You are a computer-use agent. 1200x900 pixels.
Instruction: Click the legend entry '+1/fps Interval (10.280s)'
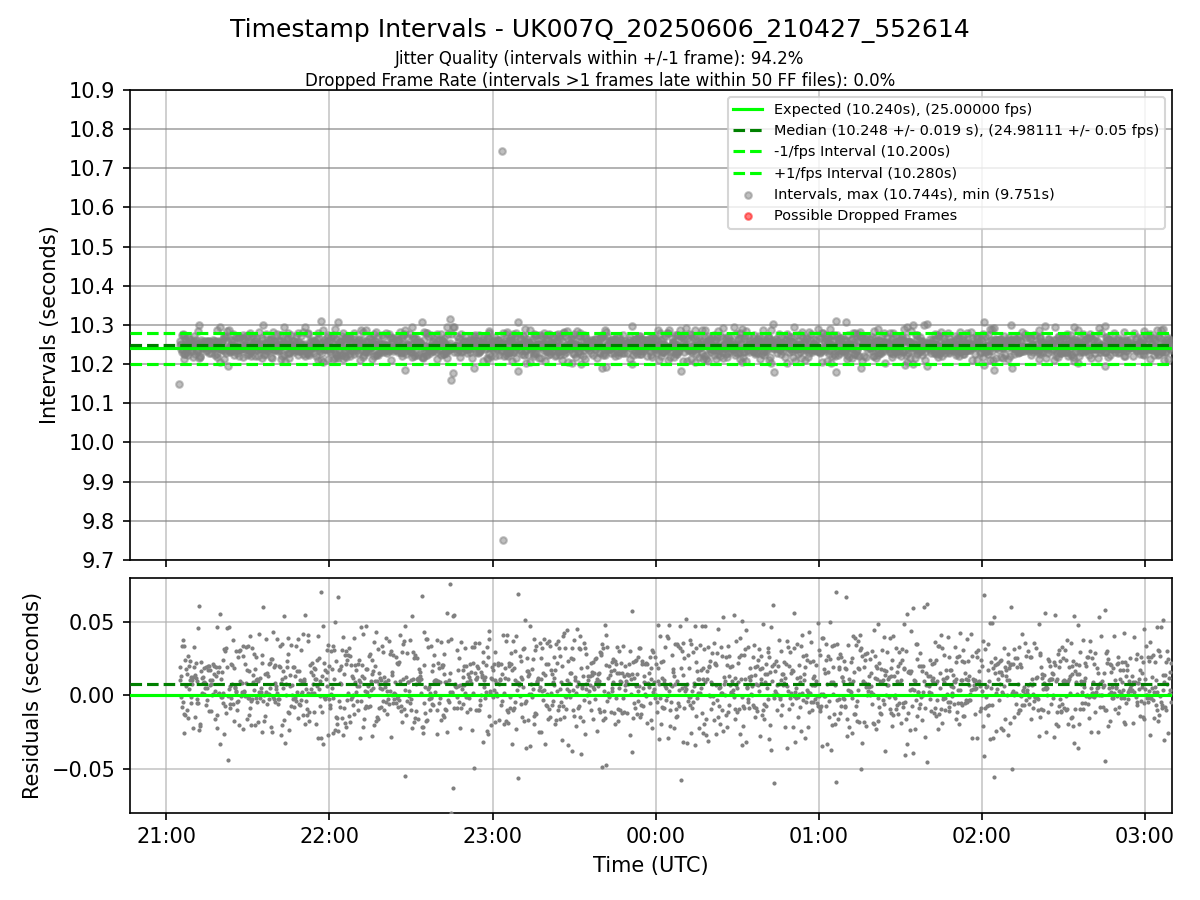(865, 173)
